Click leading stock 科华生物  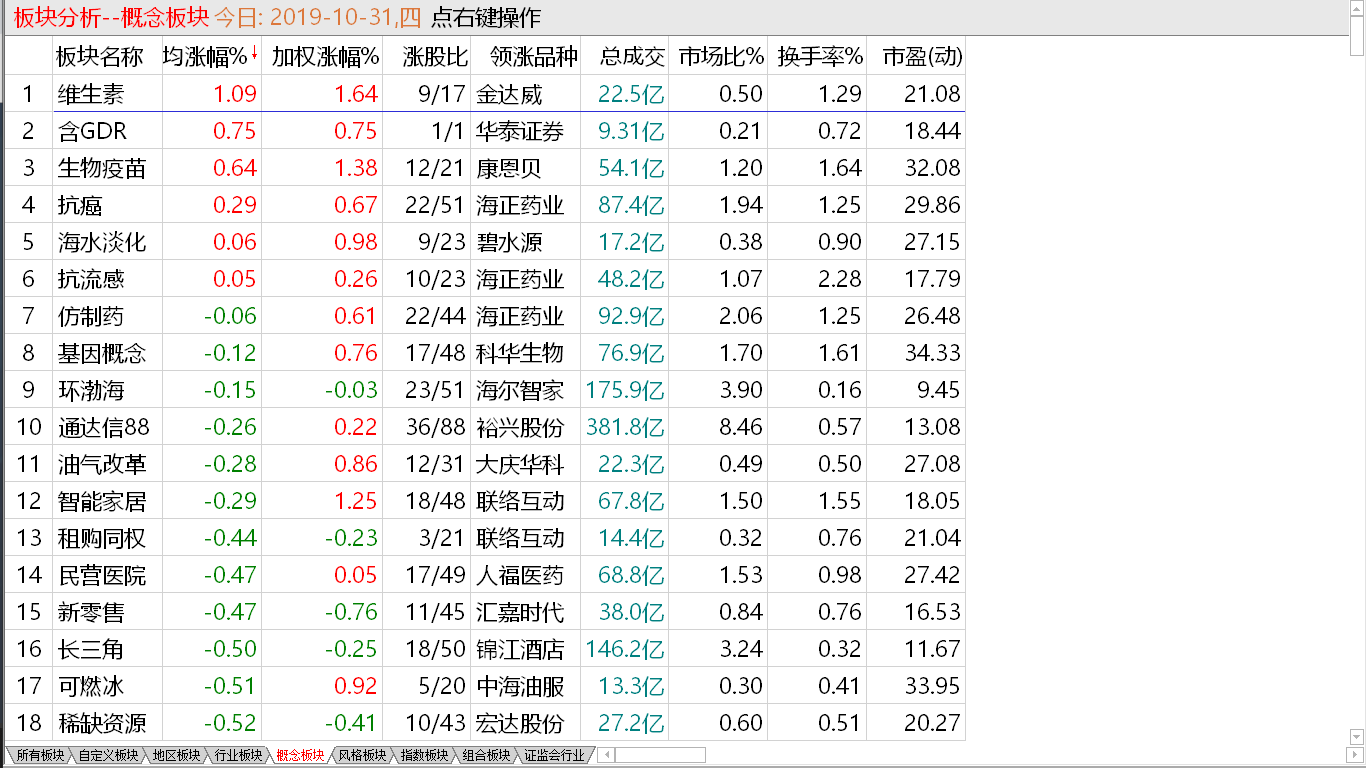tap(520, 353)
